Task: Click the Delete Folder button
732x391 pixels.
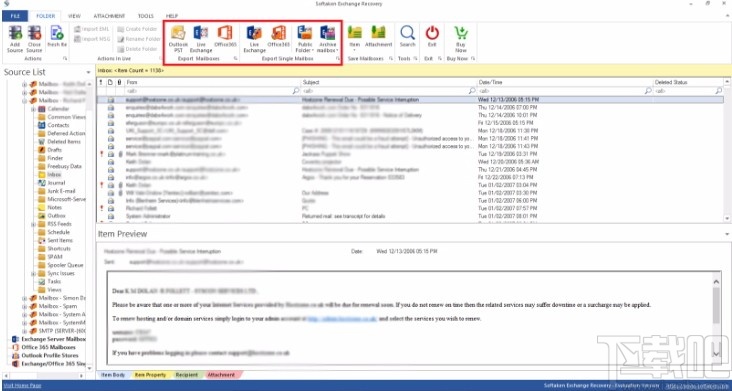Action: 137,49
